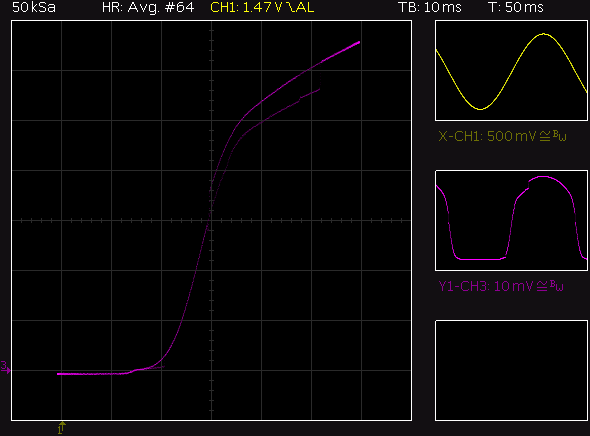590x436 pixels.
Task: Click the magenta XY curve upper endpoint
Action: coord(359,43)
